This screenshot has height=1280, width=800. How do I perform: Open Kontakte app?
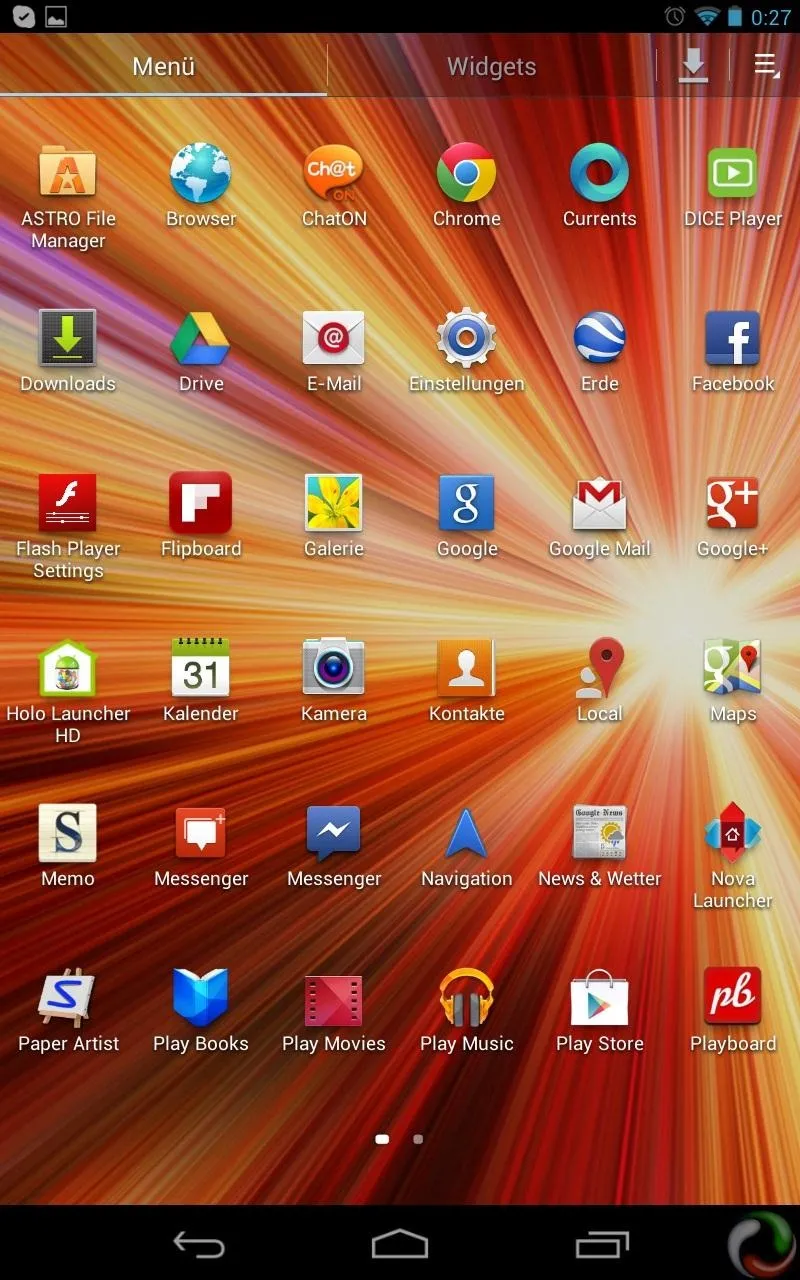point(467,680)
